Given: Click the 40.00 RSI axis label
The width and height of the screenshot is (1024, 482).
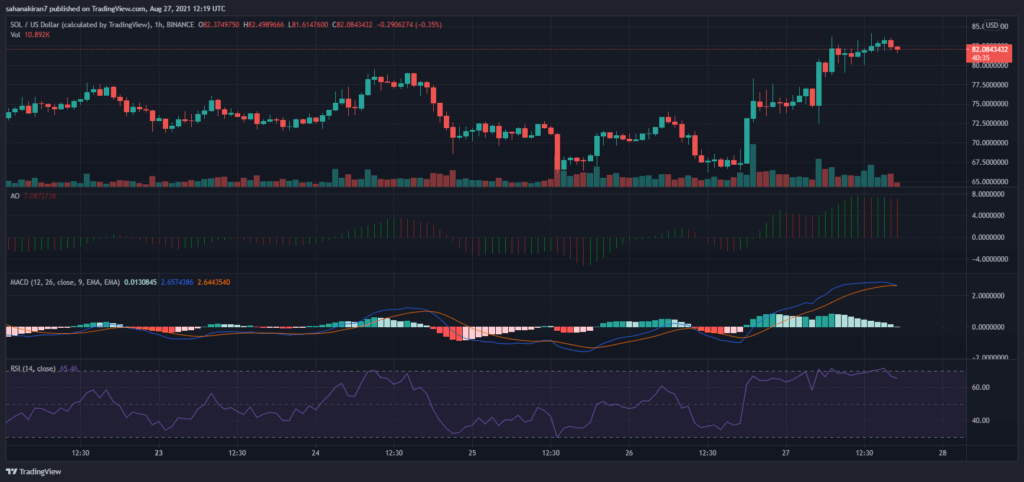Looking at the screenshot, I should (x=980, y=421).
